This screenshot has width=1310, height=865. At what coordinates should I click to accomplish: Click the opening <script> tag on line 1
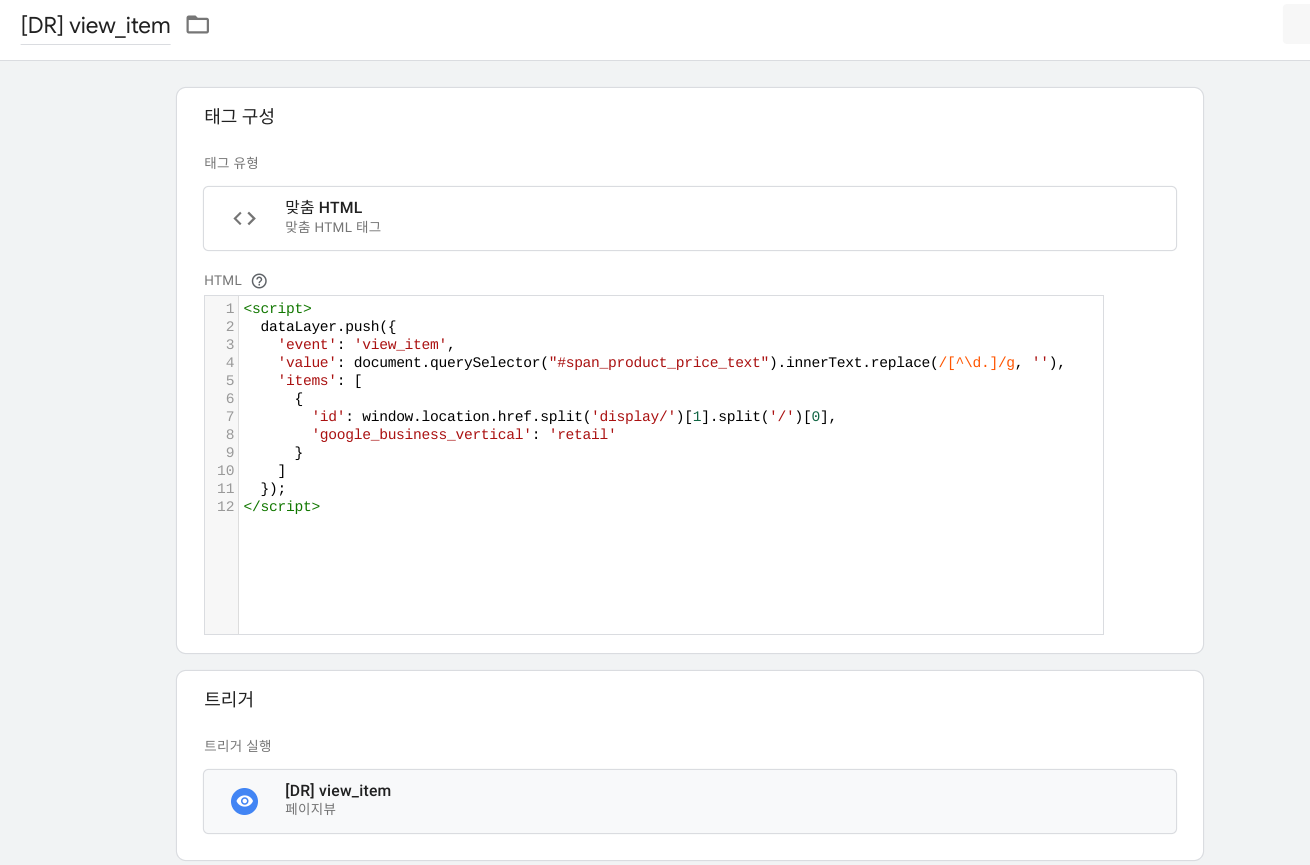pos(278,309)
